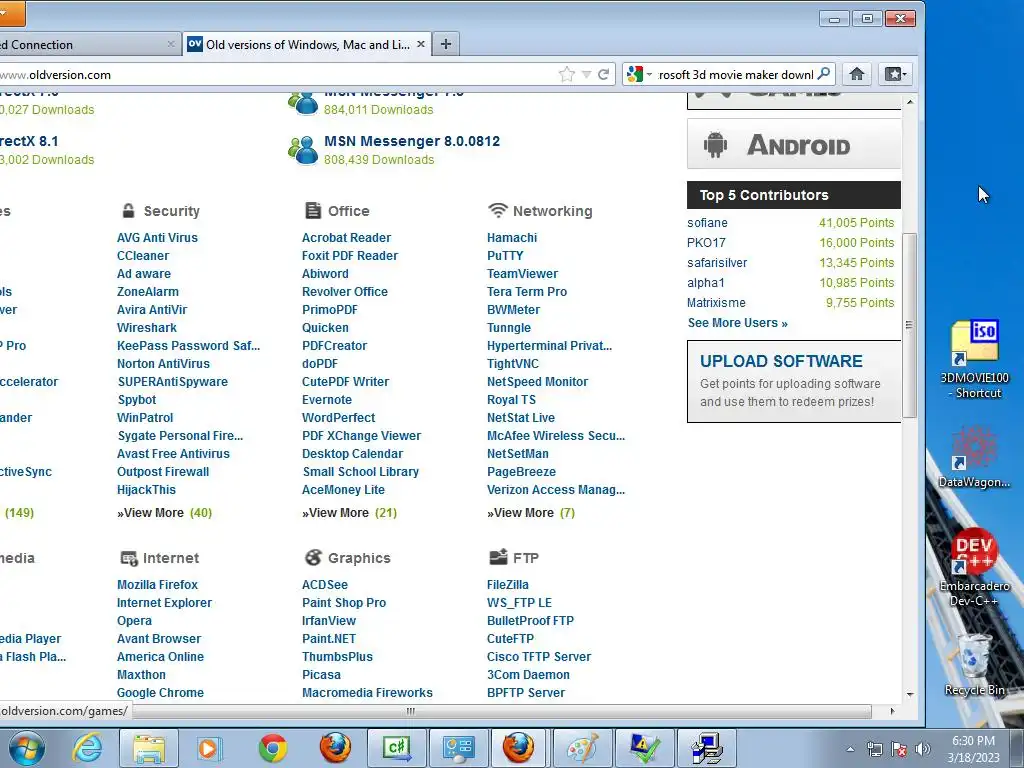Open the Firefox home page icon
Image resolution: width=1024 pixels, height=768 pixels.
point(857,74)
